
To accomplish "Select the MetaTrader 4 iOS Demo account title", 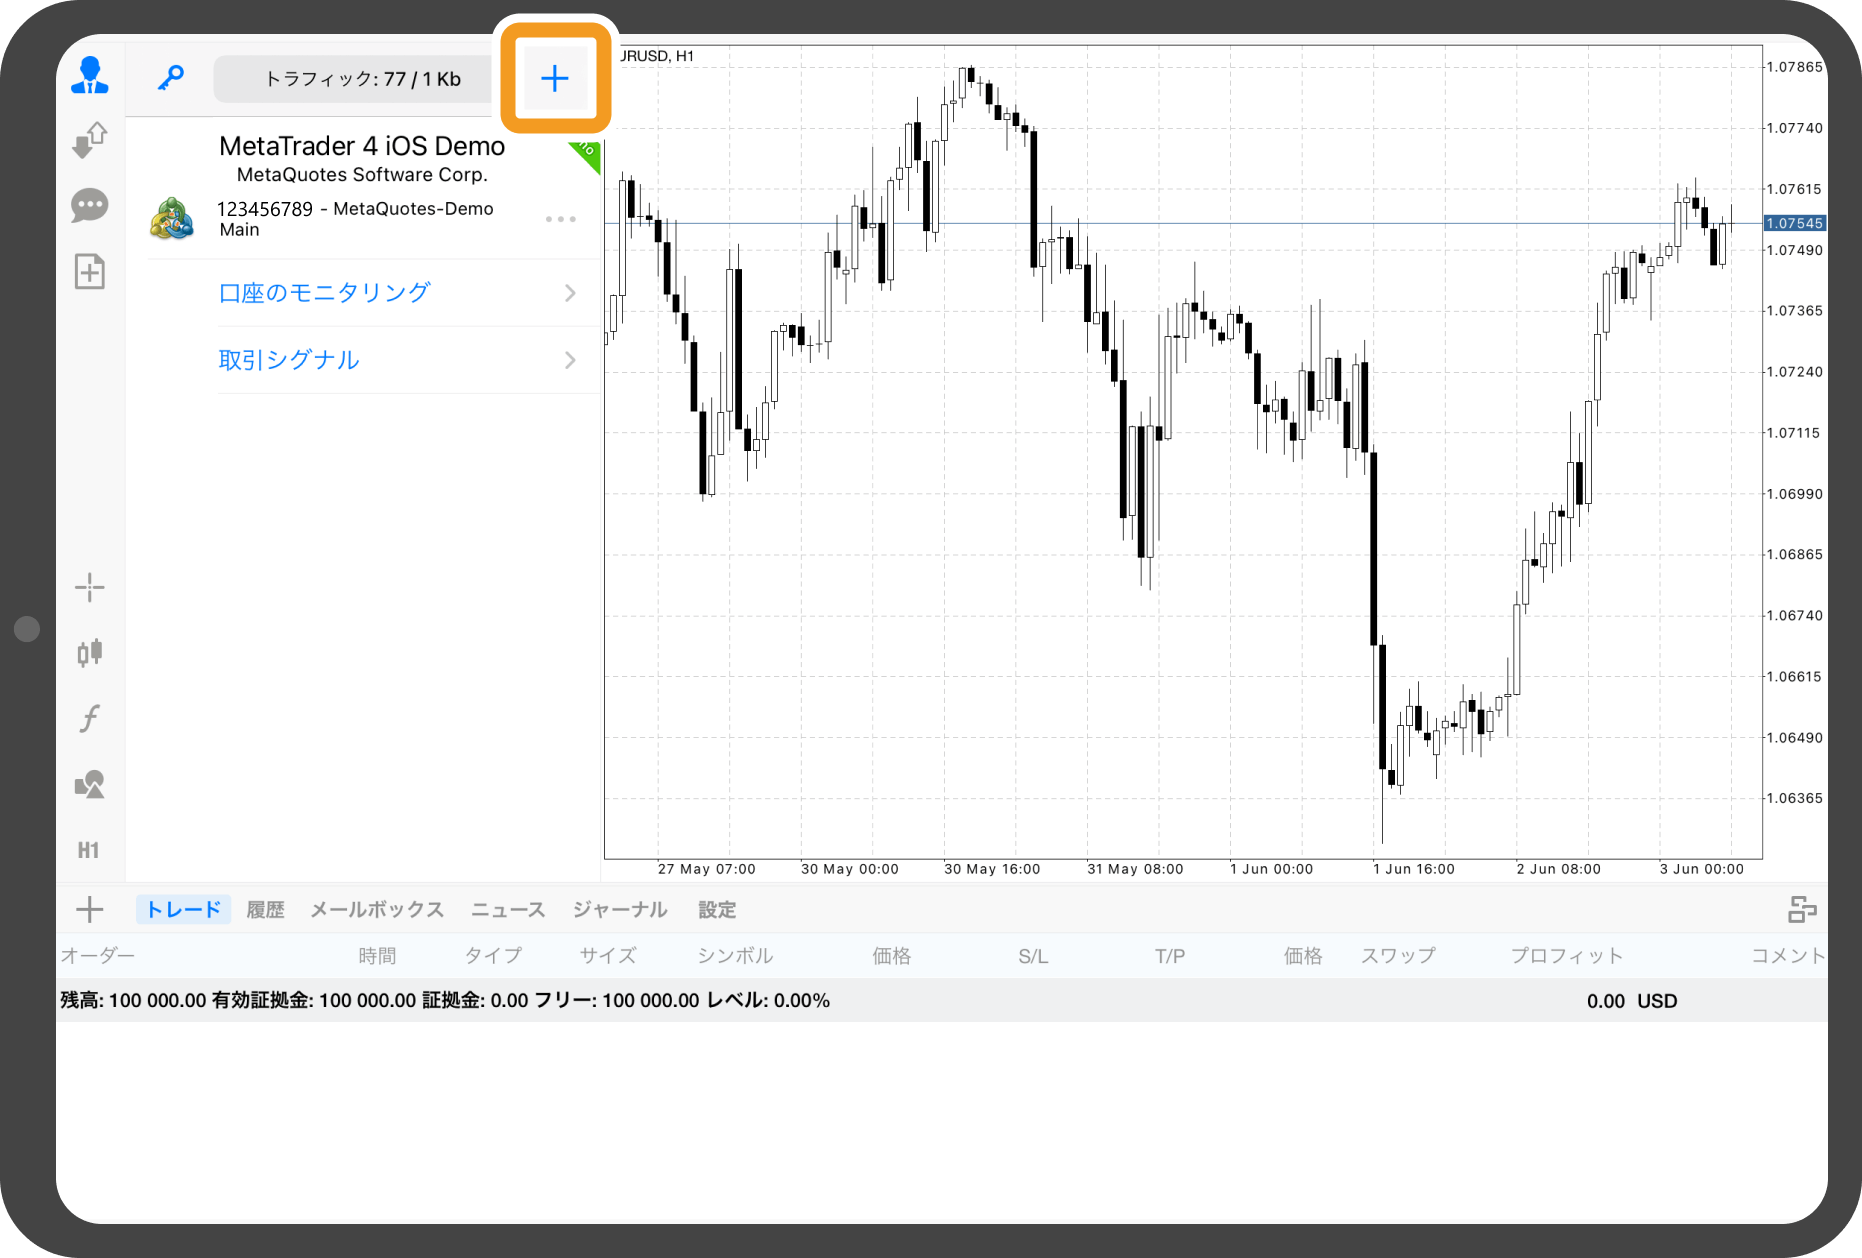I will [x=362, y=146].
